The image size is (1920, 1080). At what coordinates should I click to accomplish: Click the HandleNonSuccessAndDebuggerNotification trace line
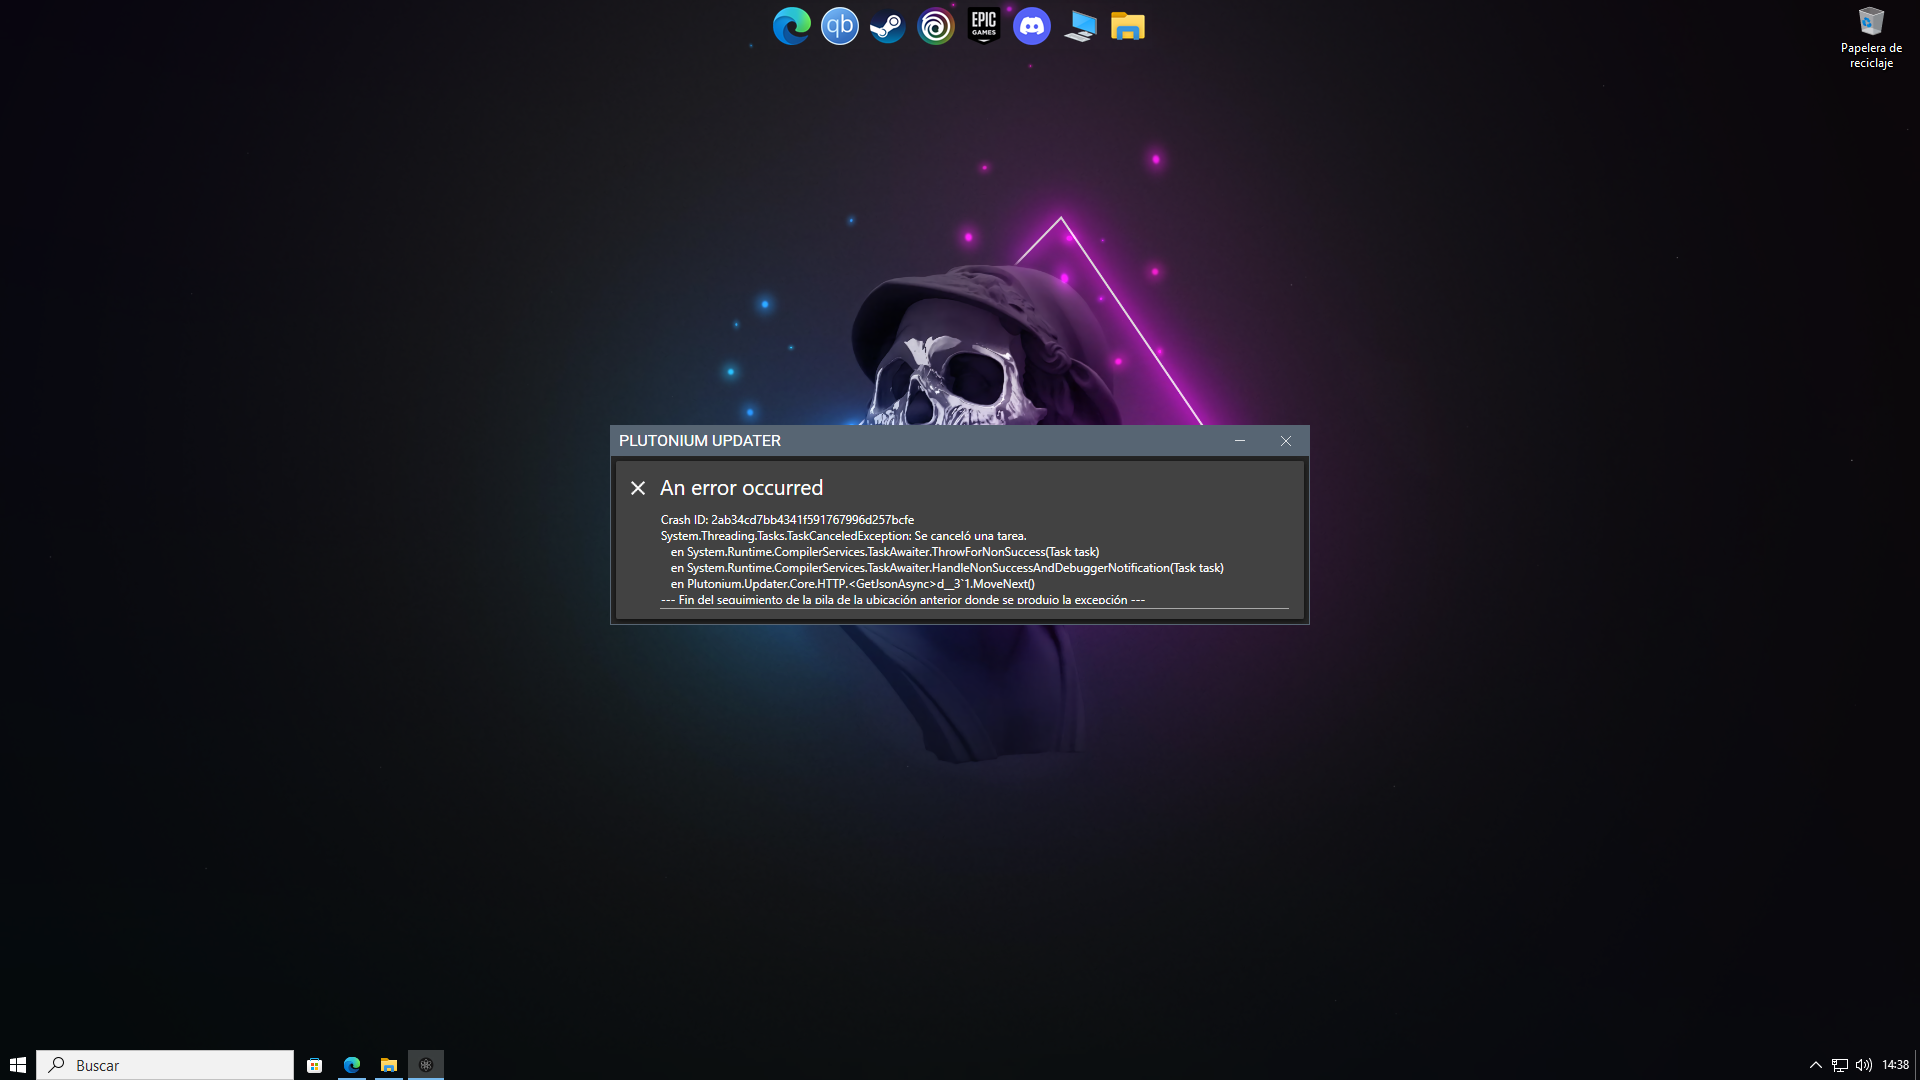coord(947,568)
